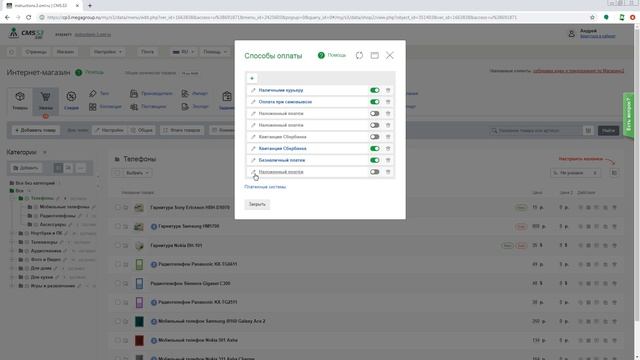The image size is (640, 360).
Task: Open the Платежные системы link
Action: [x=265, y=187]
